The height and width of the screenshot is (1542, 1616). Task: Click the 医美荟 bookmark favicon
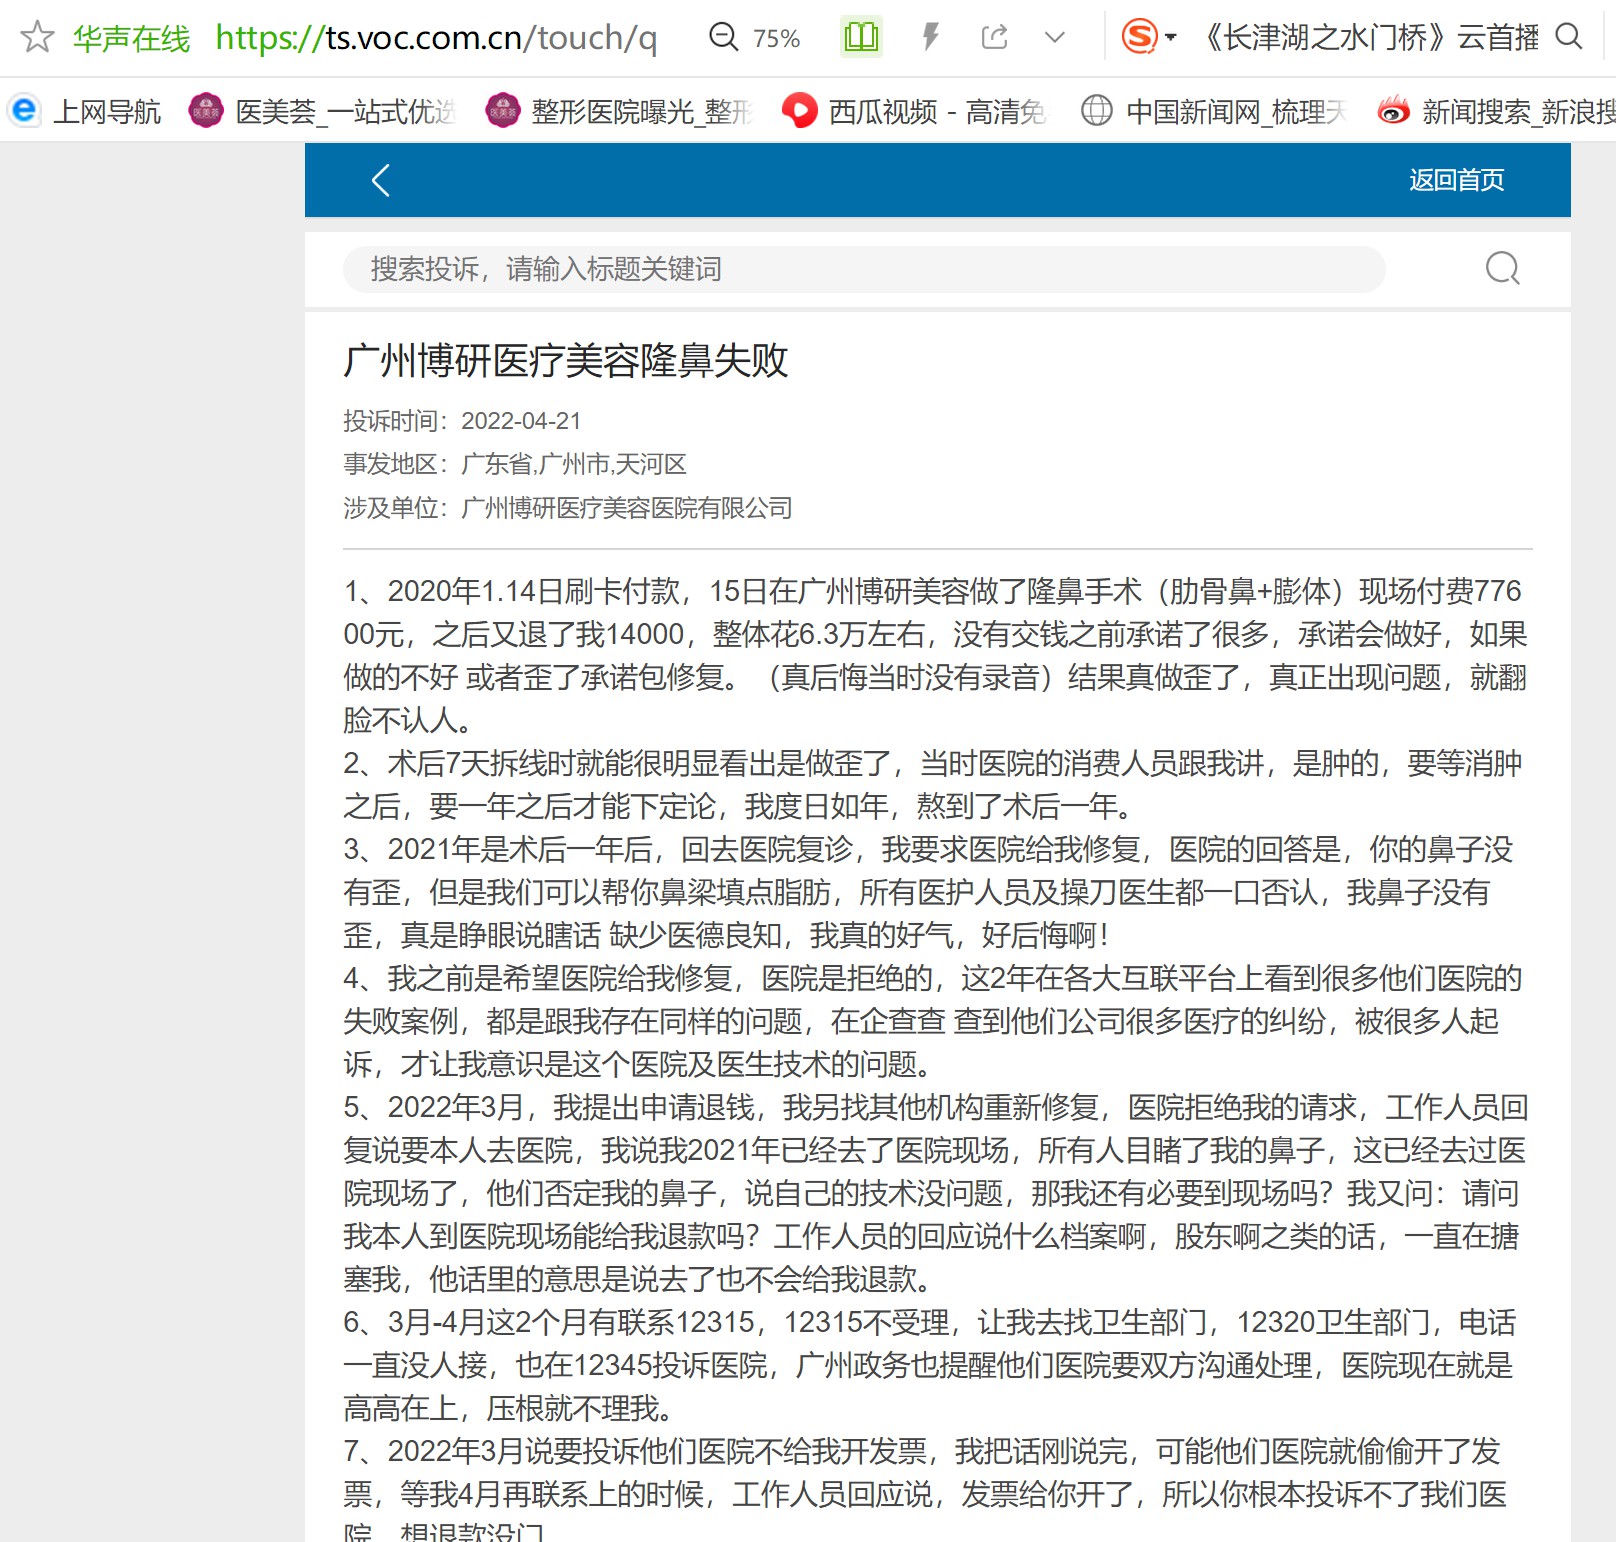(x=206, y=110)
